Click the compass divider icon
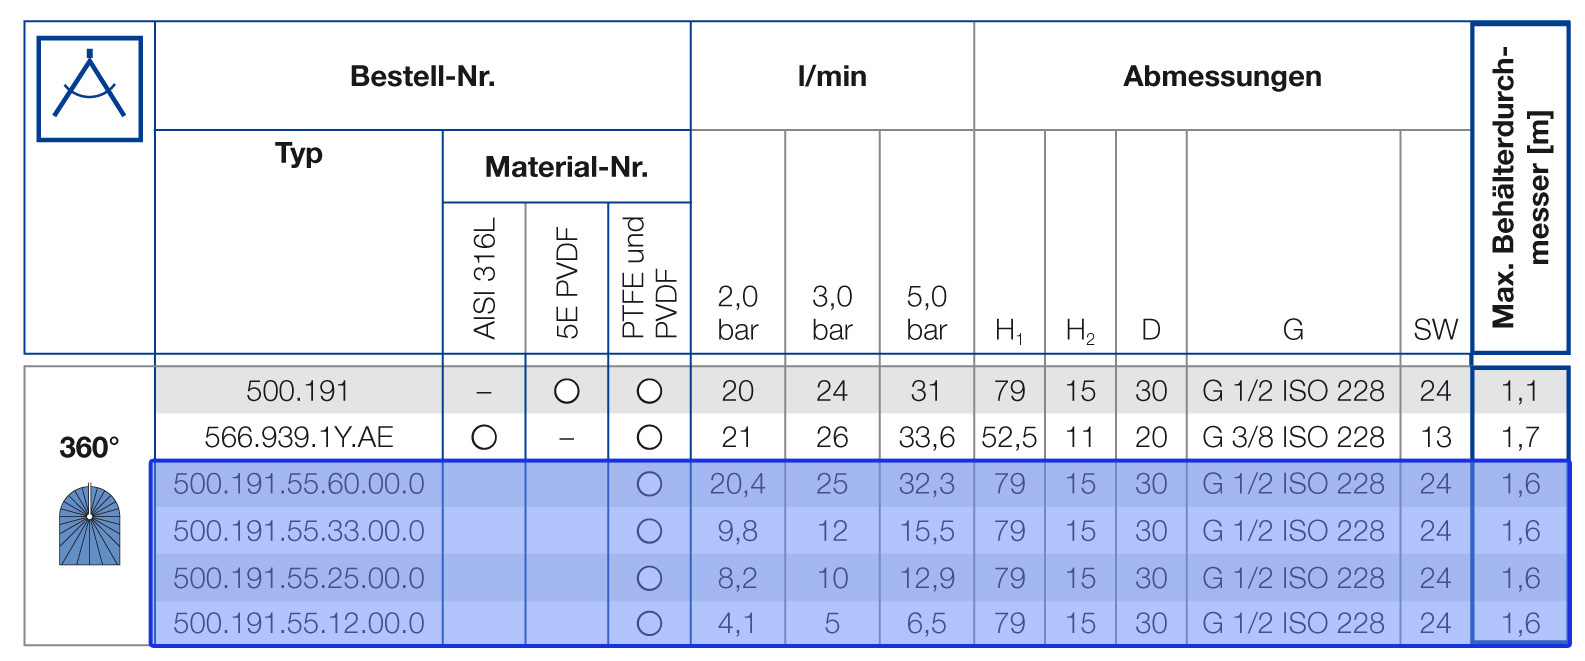This screenshot has width=1585, height=661. tap(89, 88)
